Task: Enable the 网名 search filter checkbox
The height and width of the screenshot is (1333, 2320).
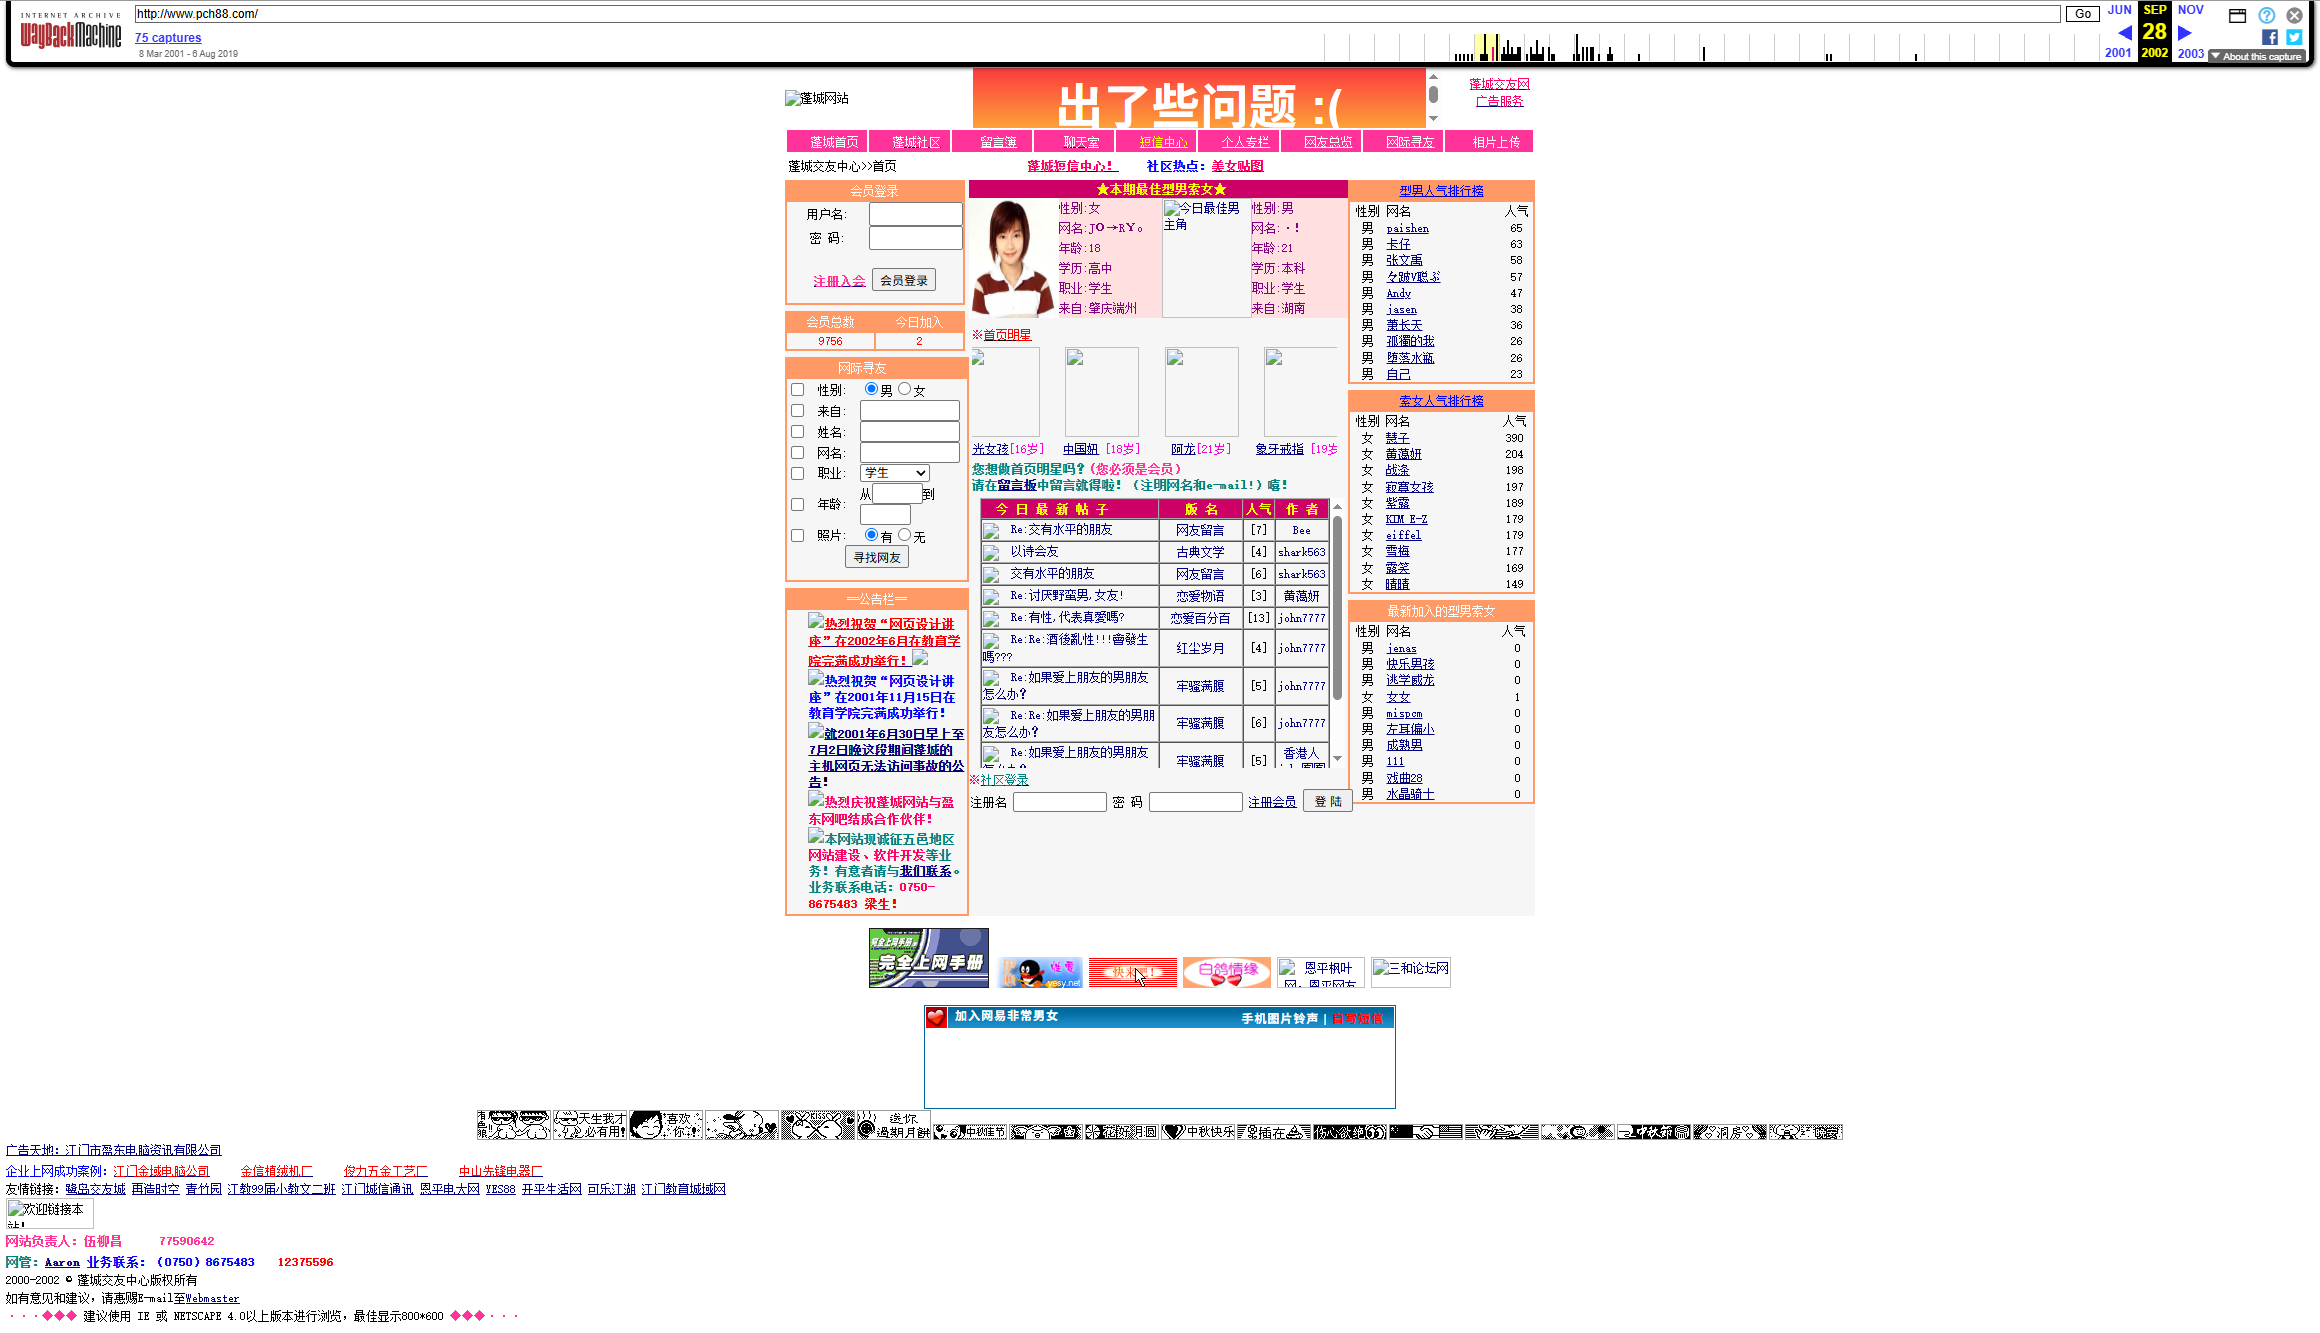Action: click(797, 453)
